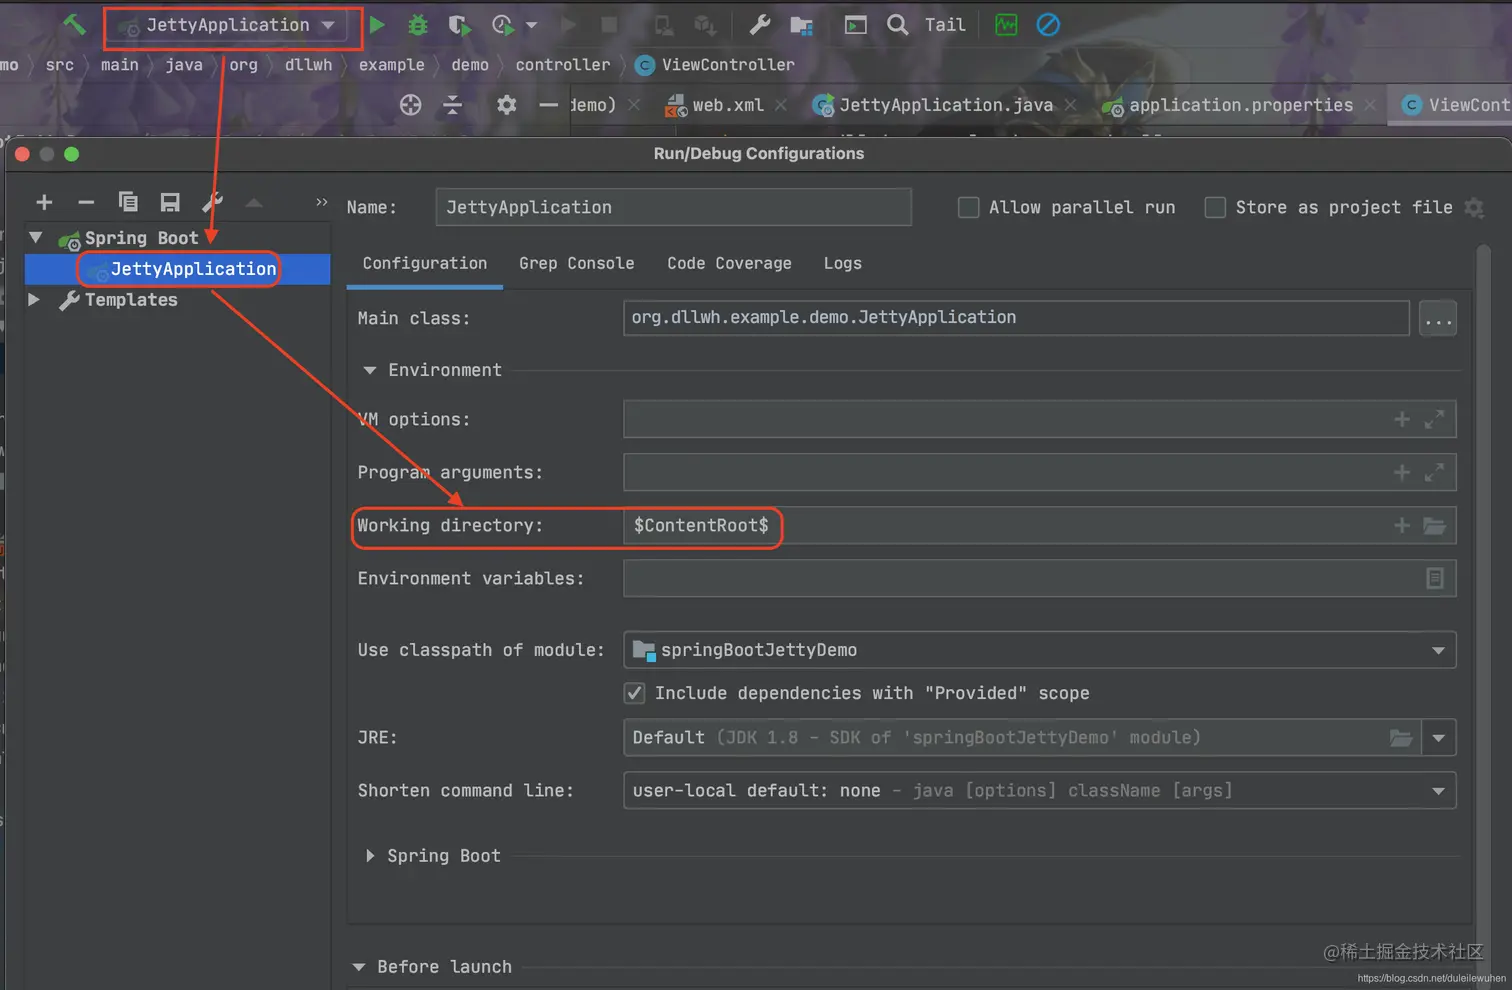Run with Coverage shield icon
Viewport: 1512px width, 990px height.
459,25
